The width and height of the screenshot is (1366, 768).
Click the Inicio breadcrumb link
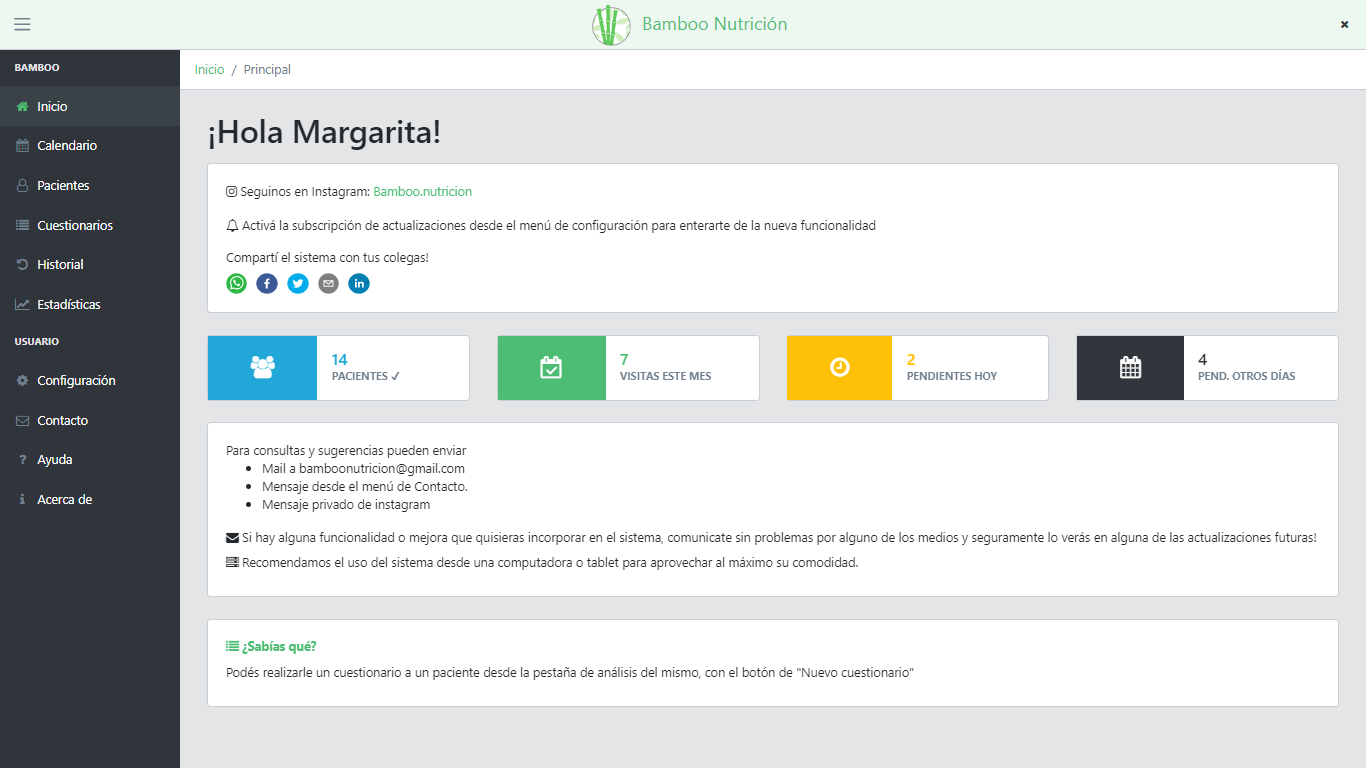[210, 70]
